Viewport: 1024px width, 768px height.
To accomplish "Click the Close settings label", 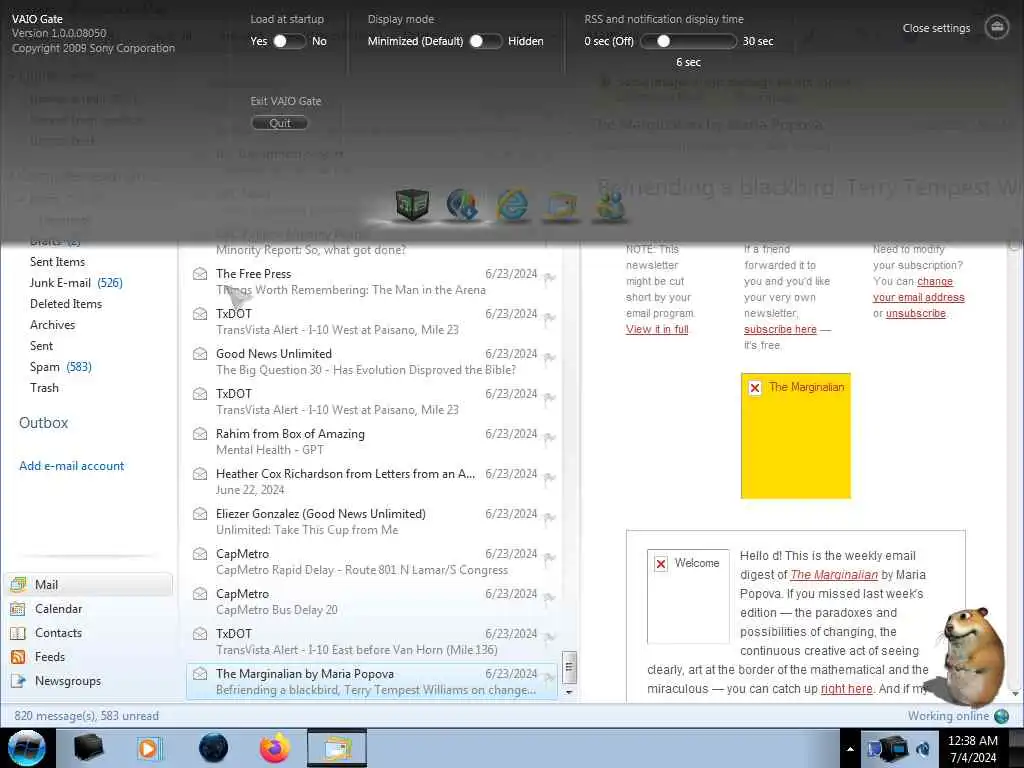I will click(x=936, y=28).
